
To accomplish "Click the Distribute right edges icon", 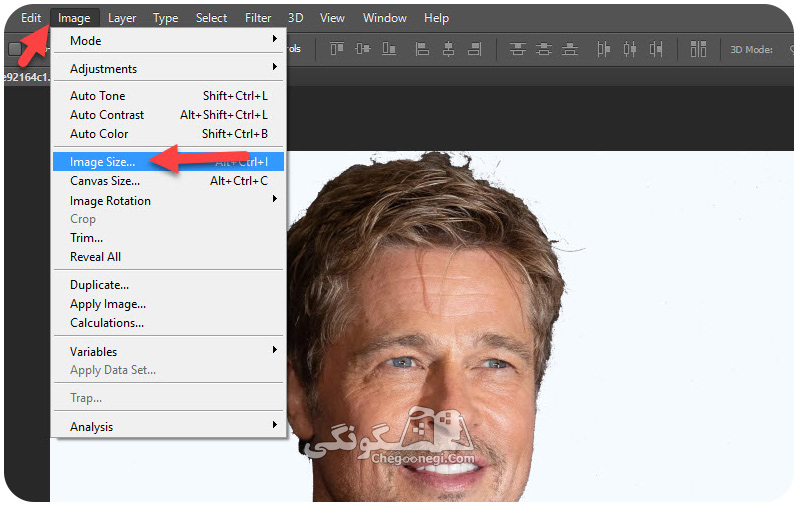I will click(656, 49).
